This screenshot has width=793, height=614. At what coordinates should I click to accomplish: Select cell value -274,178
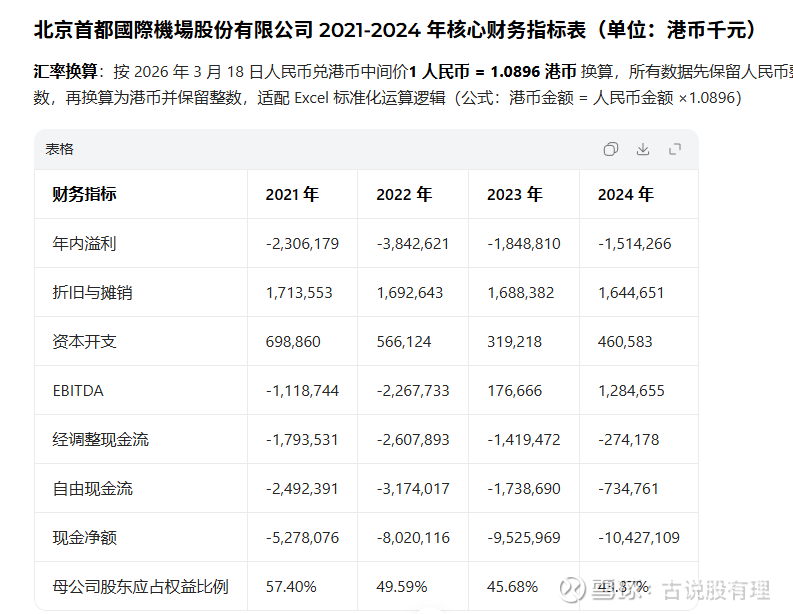(x=629, y=440)
